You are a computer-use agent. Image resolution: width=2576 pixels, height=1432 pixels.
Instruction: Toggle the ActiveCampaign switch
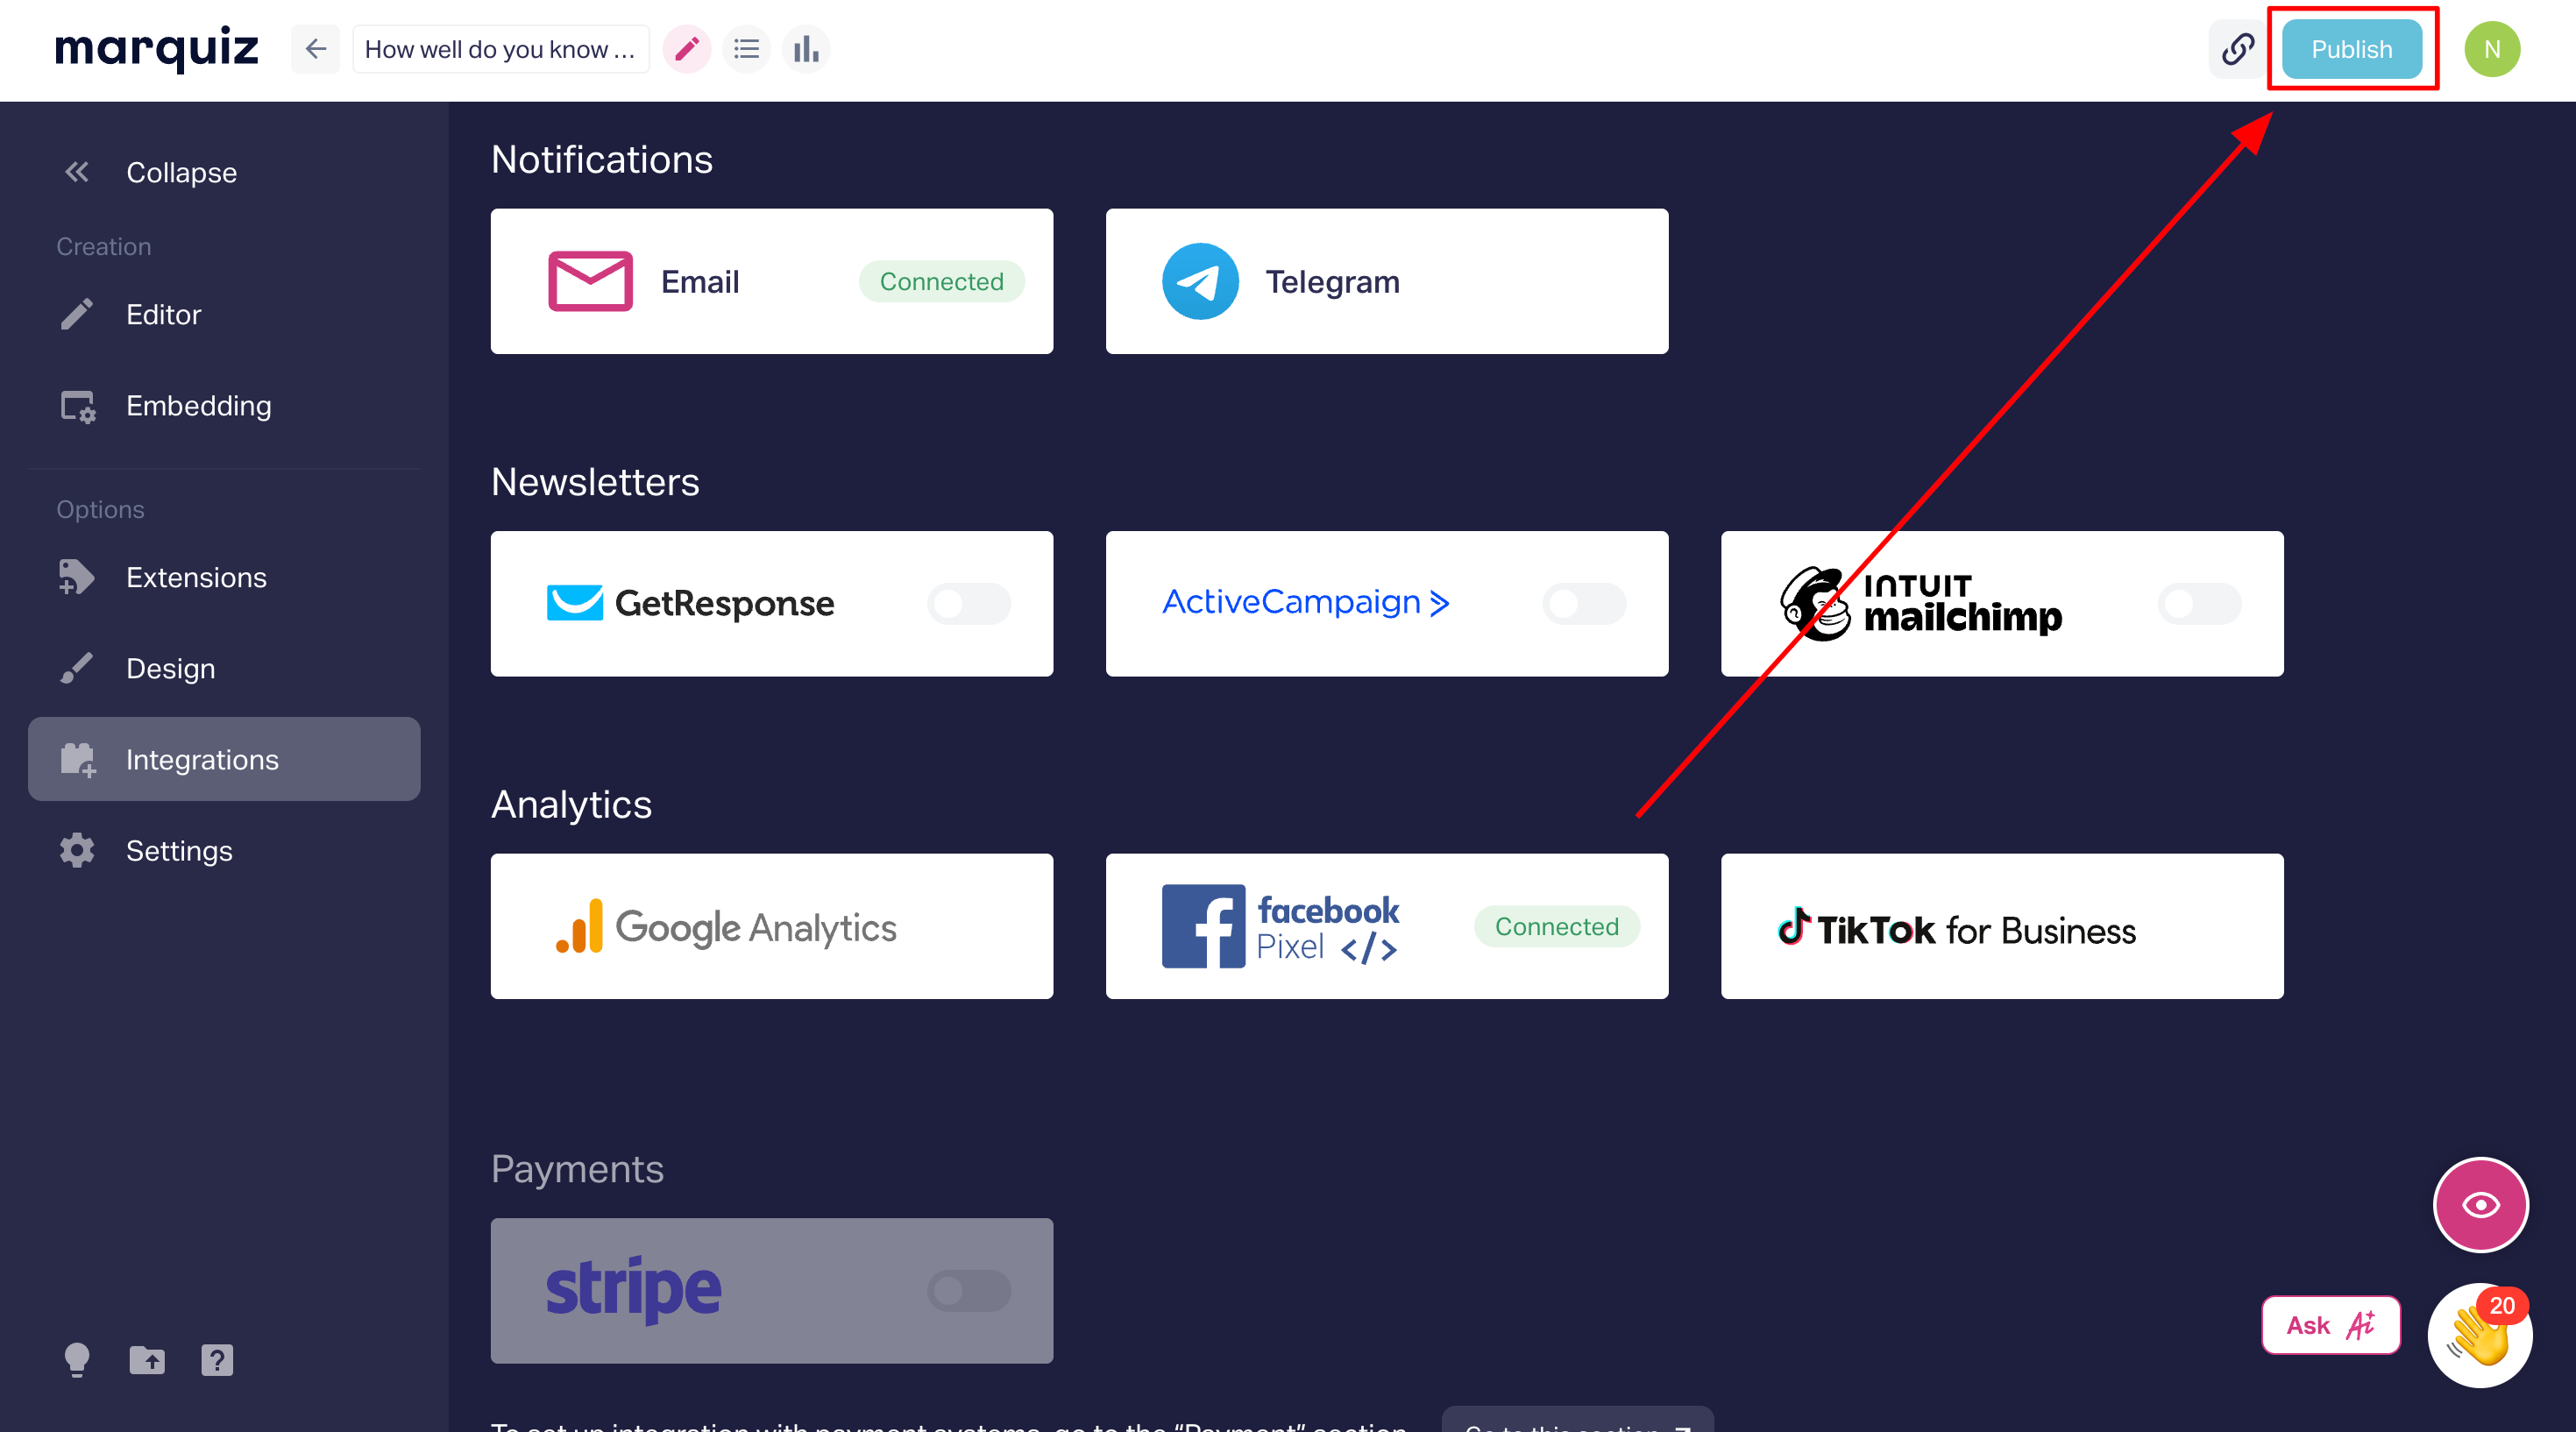pos(1583,604)
